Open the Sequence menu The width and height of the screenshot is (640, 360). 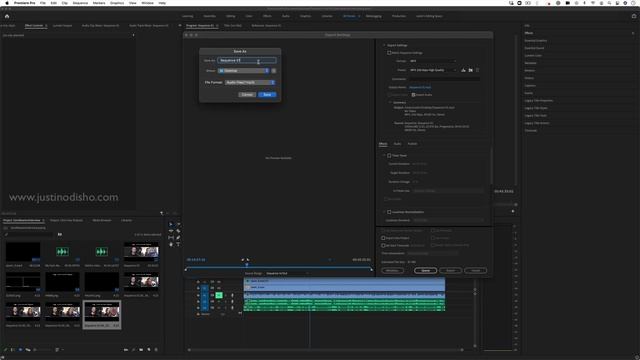80,3
